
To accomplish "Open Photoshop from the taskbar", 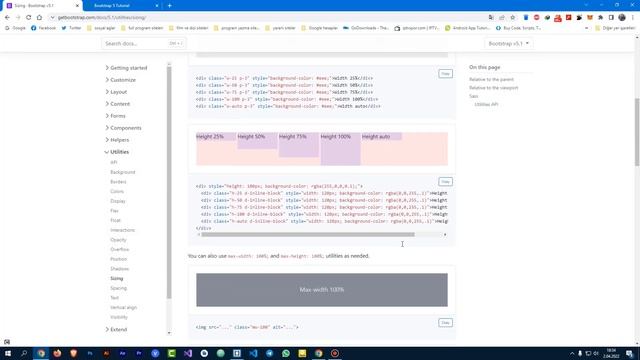I will (x=90, y=353).
